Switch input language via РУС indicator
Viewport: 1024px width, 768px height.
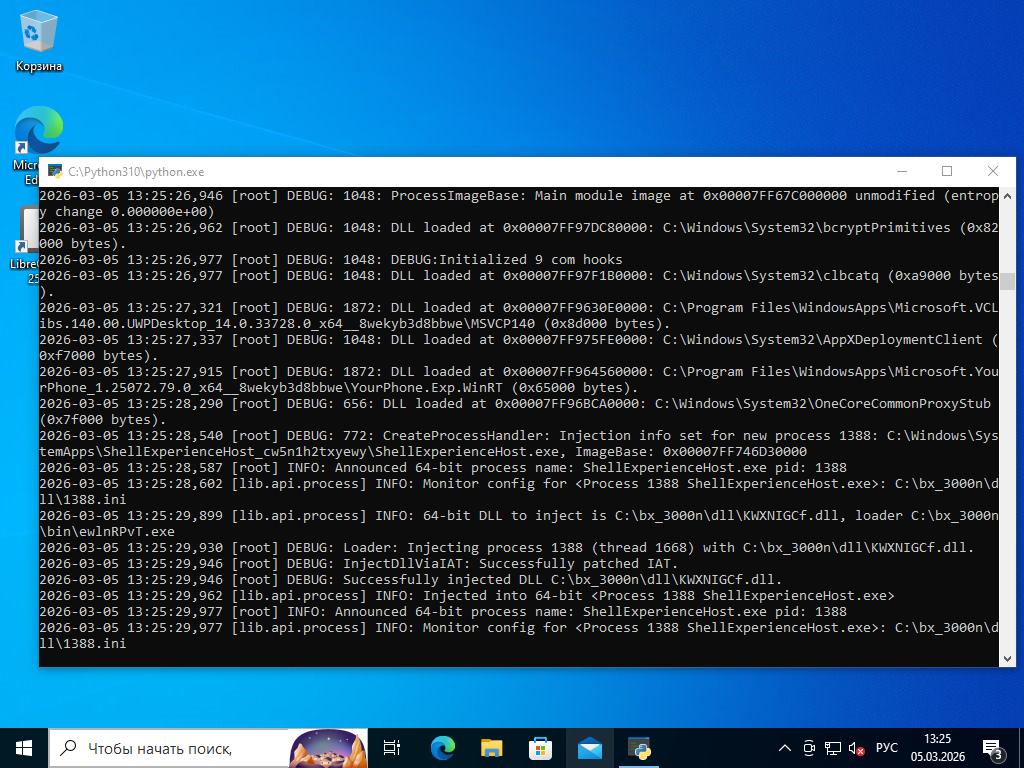[886, 748]
